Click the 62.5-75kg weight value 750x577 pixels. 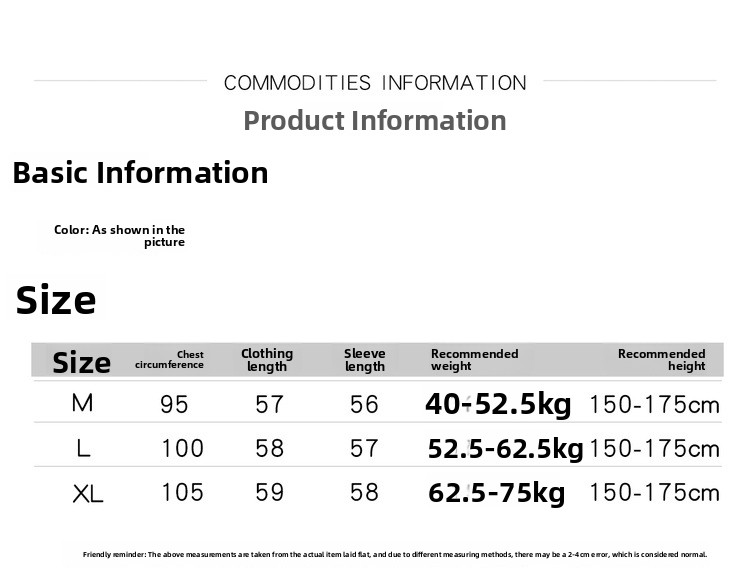pyautogui.click(x=496, y=493)
